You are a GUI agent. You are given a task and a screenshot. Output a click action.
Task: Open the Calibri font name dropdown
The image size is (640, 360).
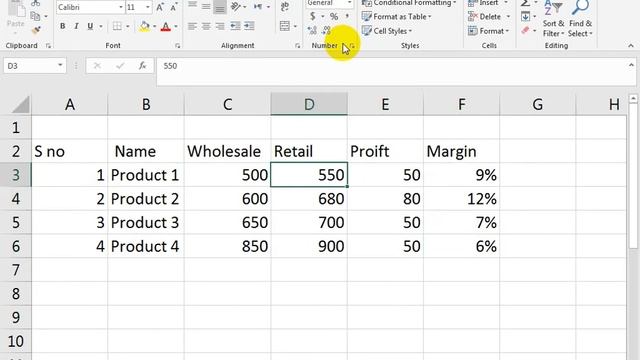(121, 7)
